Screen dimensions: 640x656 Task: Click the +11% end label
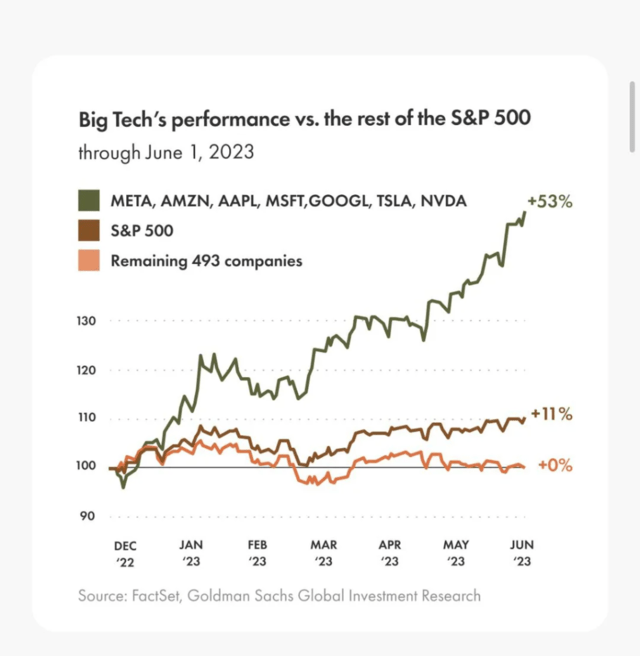[551, 414]
